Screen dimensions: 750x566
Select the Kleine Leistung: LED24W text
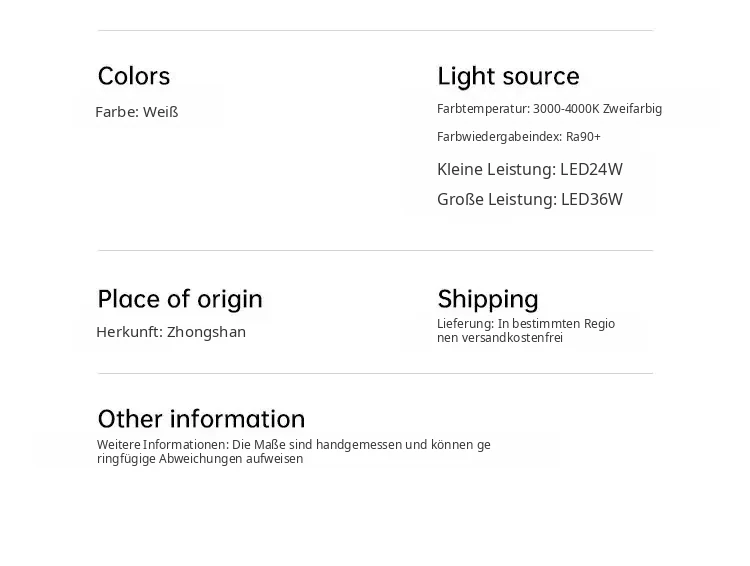click(529, 169)
